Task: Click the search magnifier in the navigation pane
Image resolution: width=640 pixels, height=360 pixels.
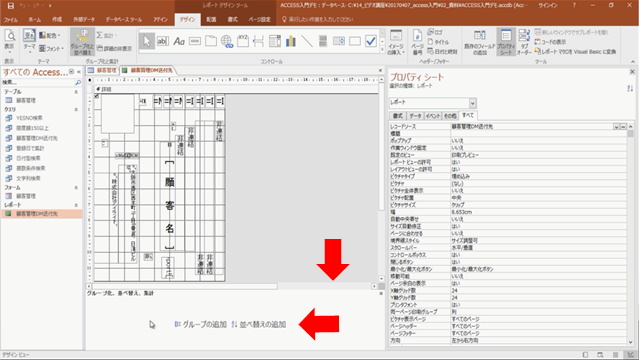Action: tap(78, 82)
